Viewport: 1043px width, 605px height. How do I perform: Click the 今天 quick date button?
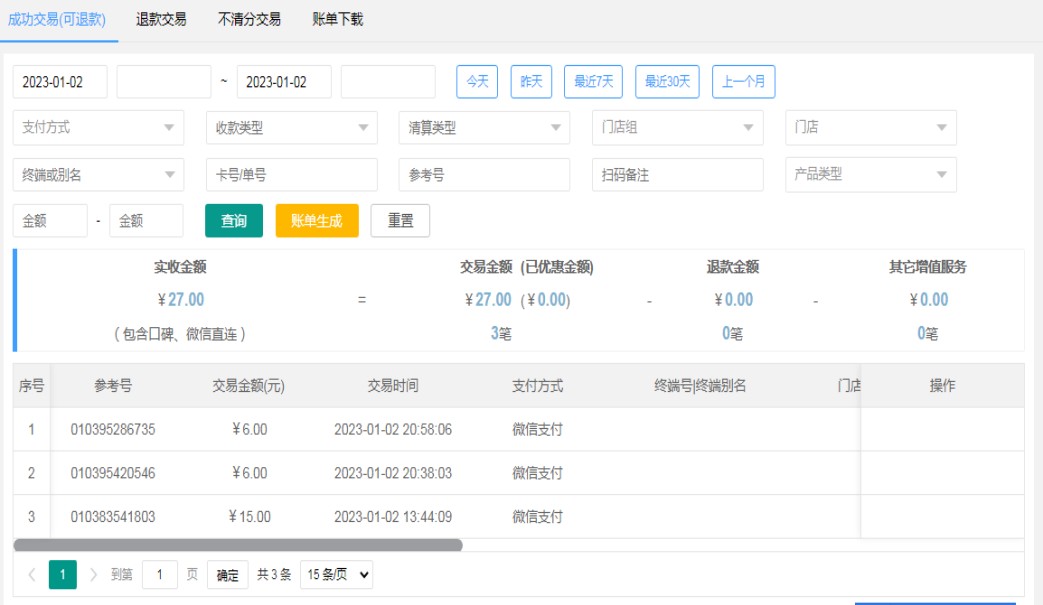coord(477,82)
